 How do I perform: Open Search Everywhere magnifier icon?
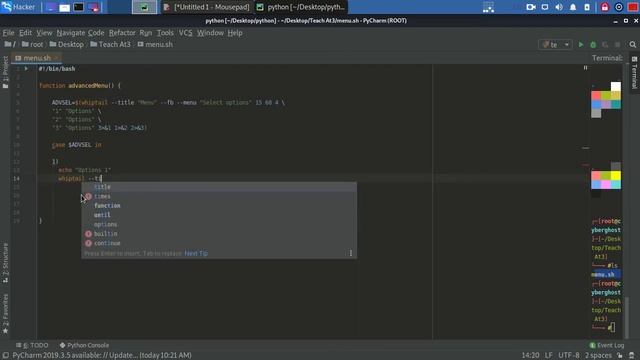[633, 44]
